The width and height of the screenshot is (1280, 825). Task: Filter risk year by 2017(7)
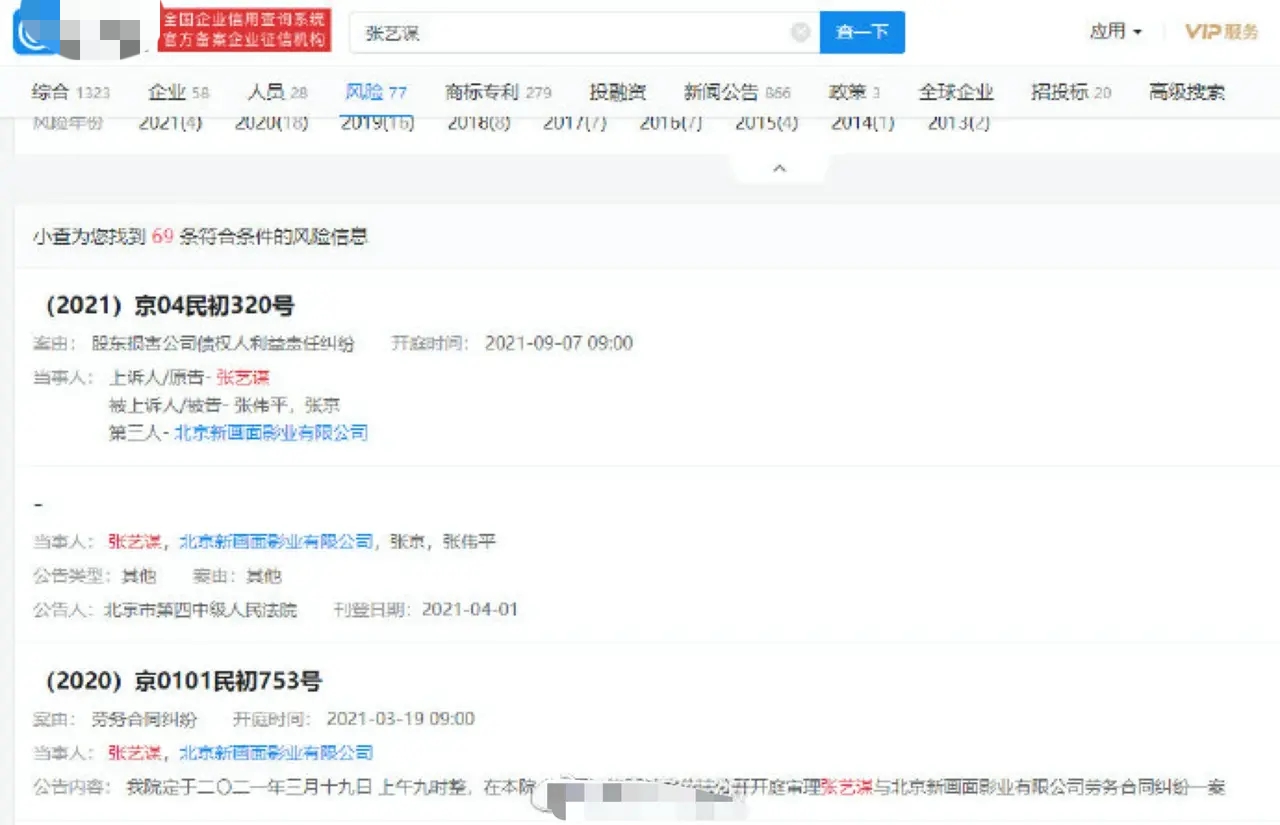[x=575, y=123]
